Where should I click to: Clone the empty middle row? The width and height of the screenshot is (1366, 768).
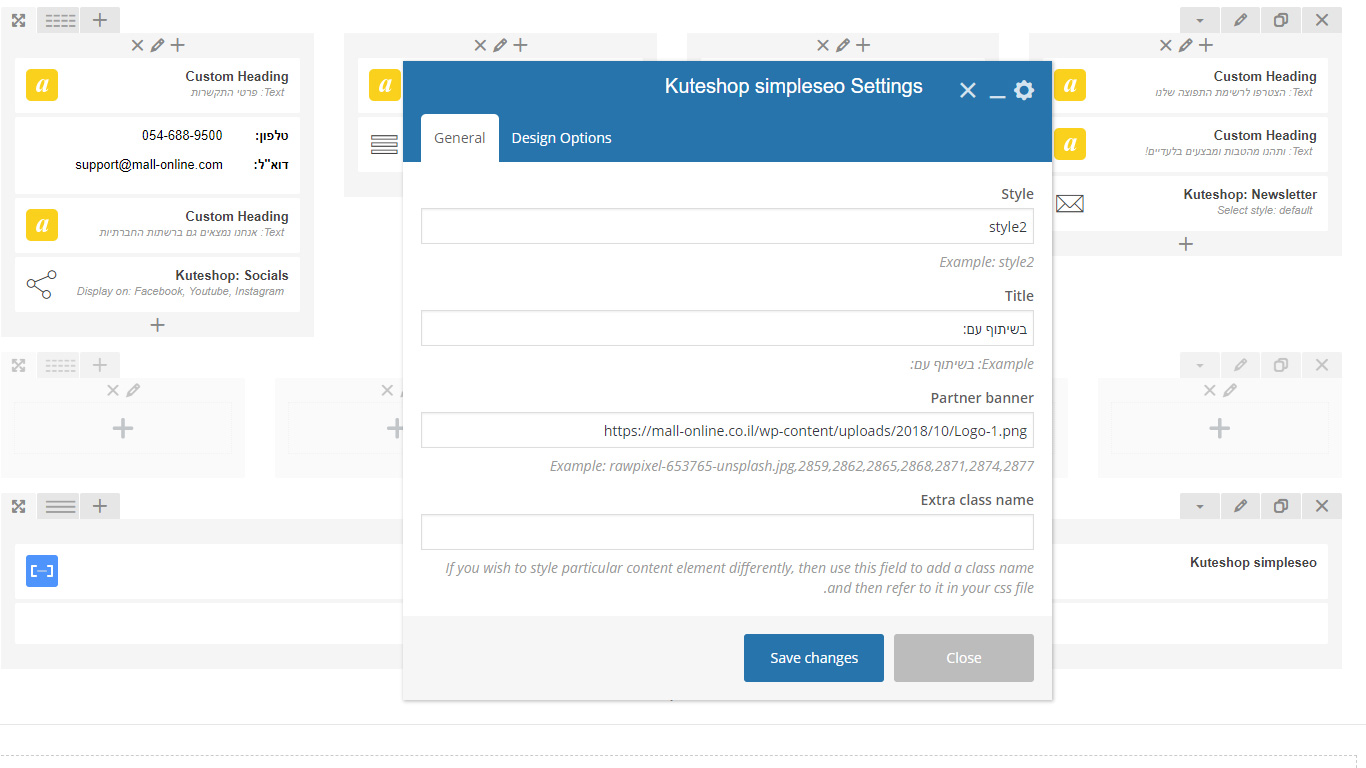point(1281,365)
